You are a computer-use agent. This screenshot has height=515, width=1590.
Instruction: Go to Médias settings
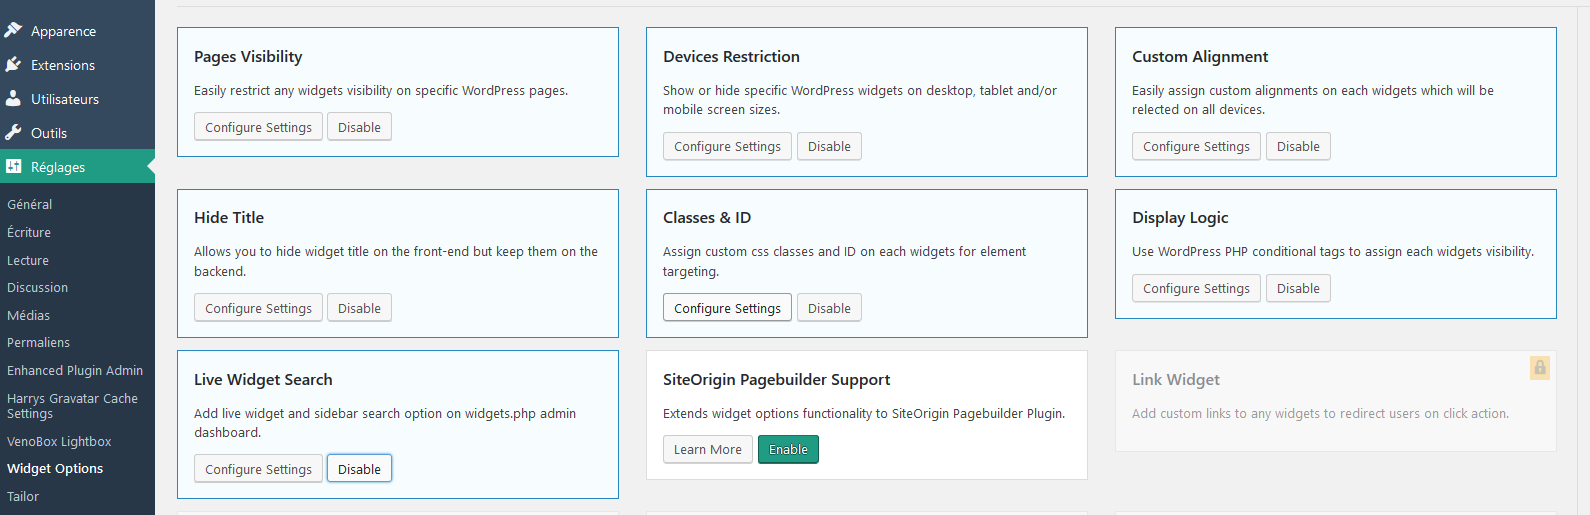28,315
